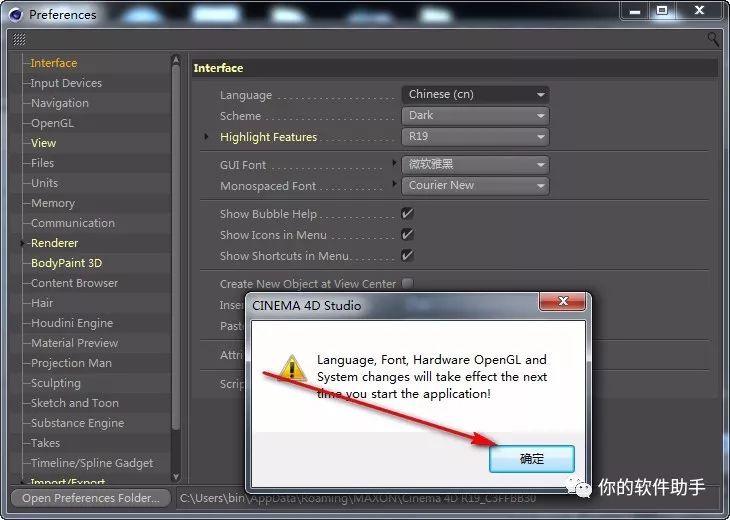The height and width of the screenshot is (520, 730).
Task: Open Sculpting preferences
Action: [55, 383]
